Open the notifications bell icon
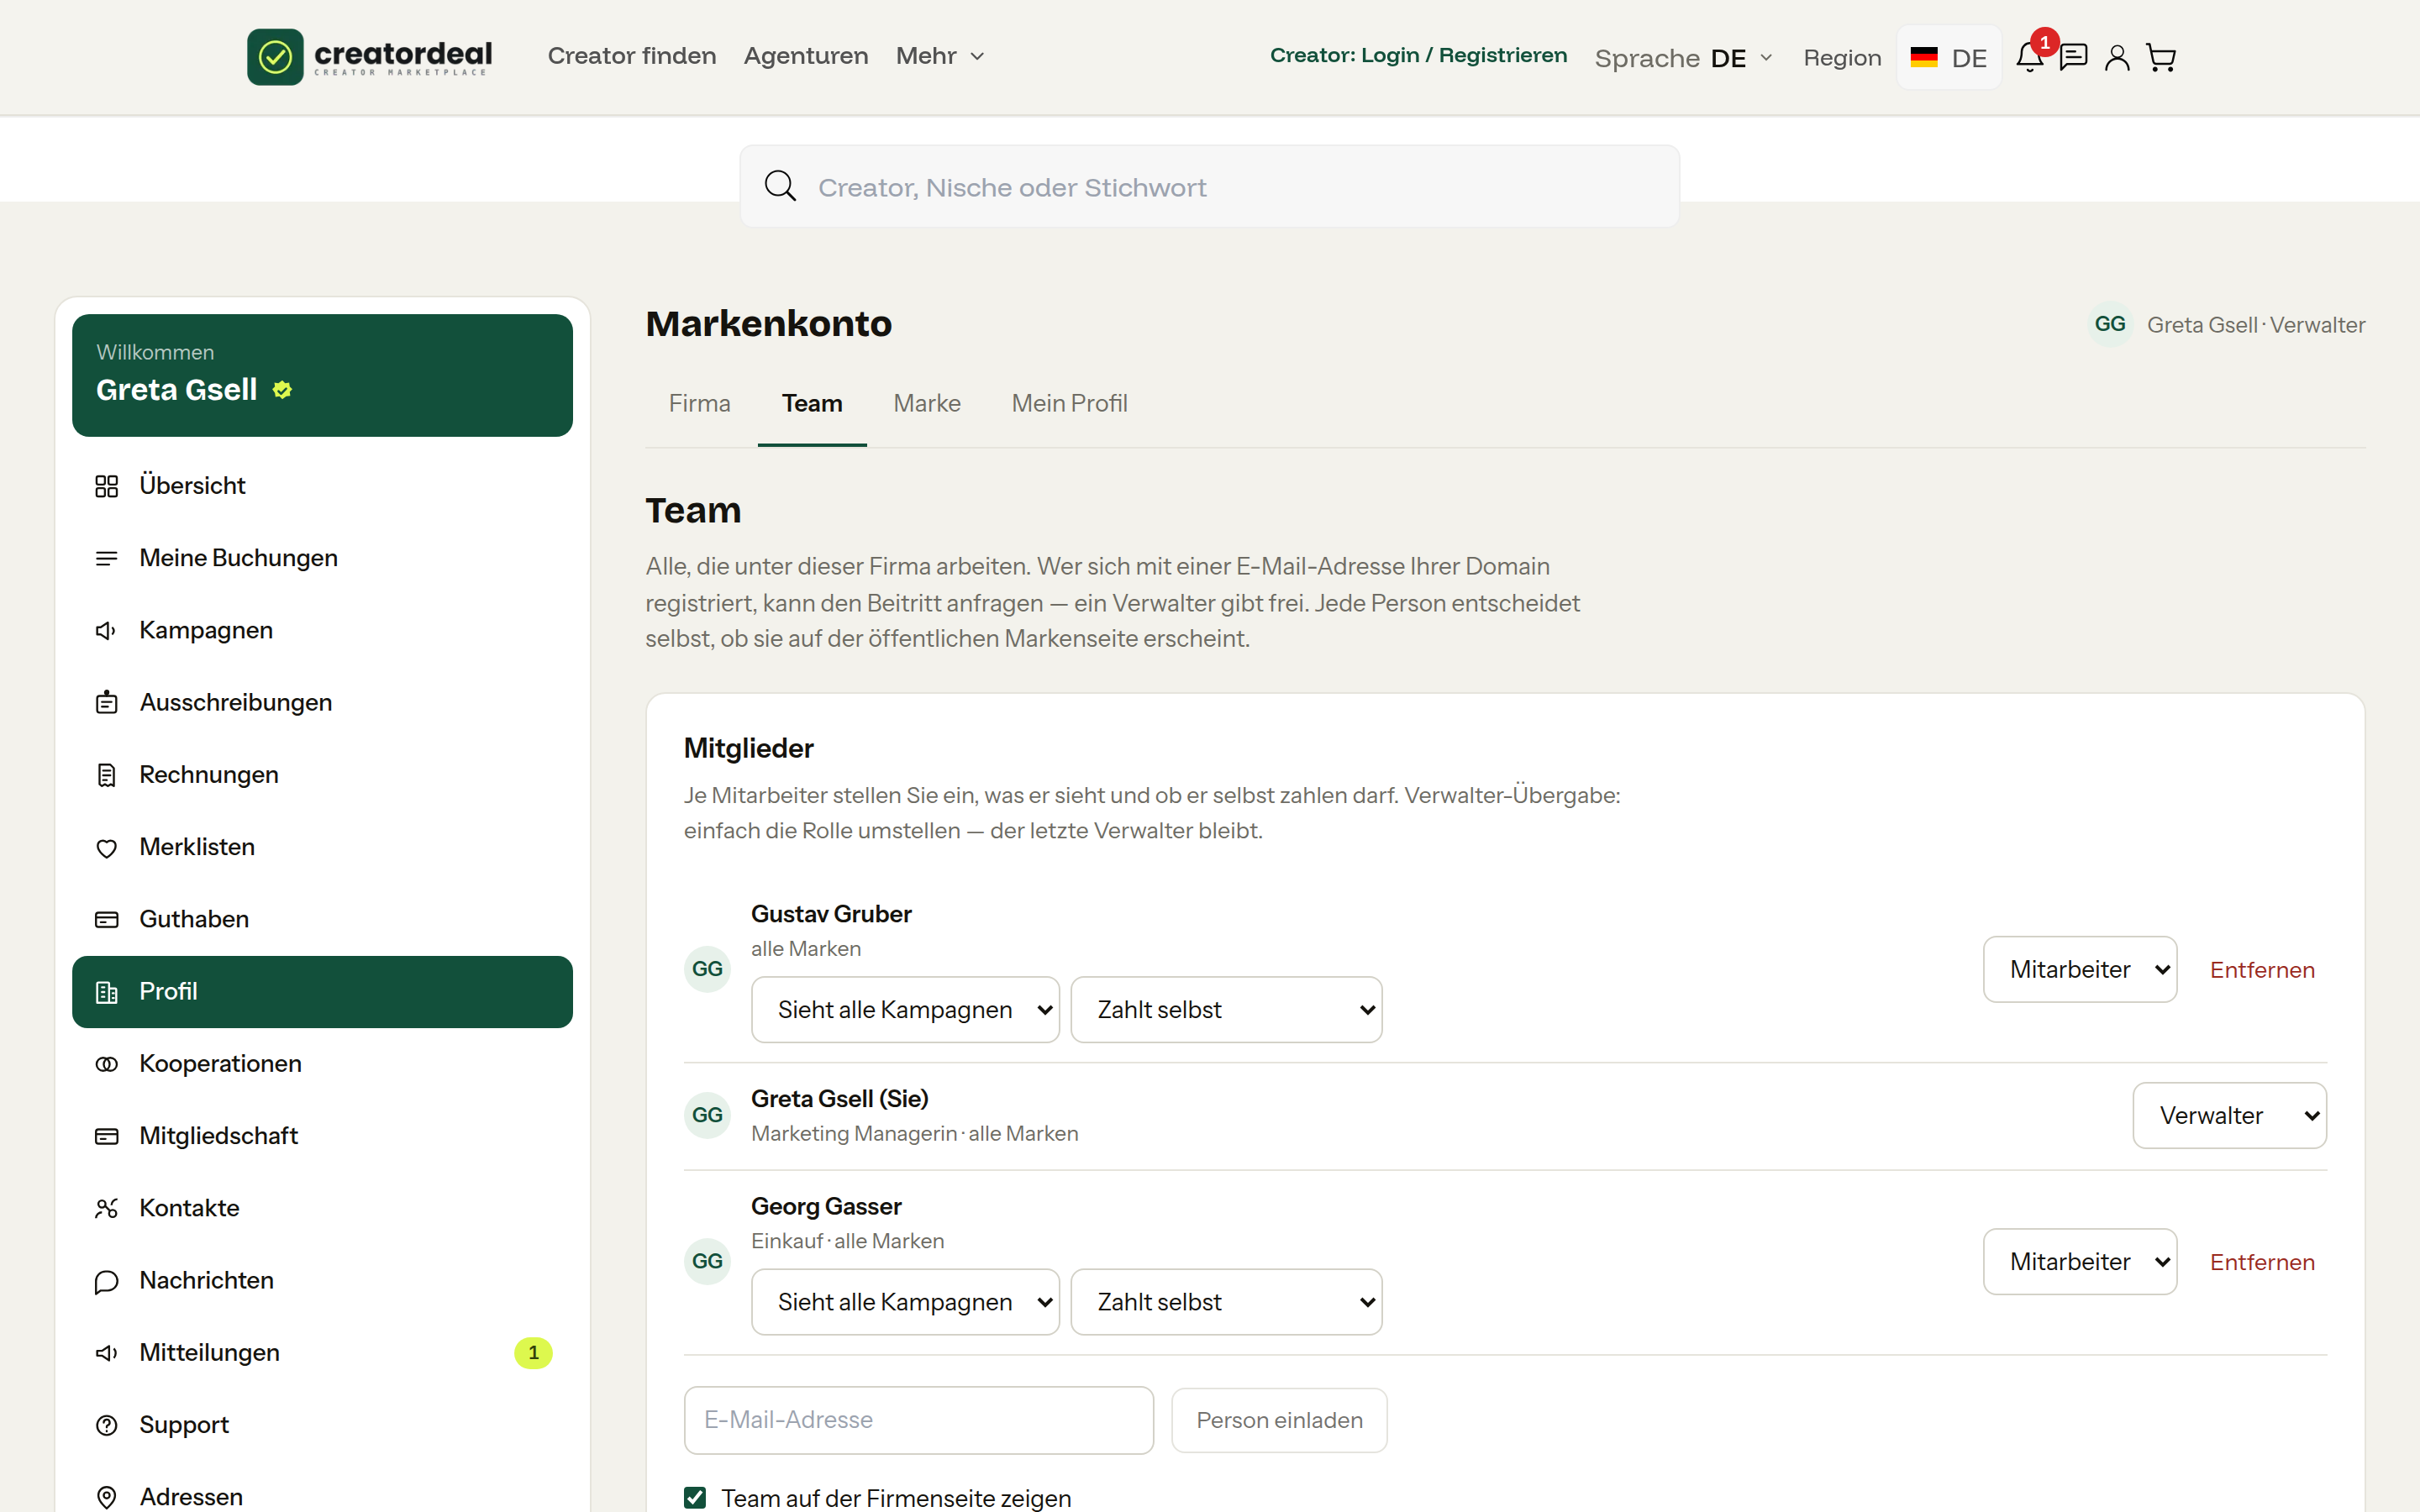The height and width of the screenshot is (1512, 2420). [2029, 57]
